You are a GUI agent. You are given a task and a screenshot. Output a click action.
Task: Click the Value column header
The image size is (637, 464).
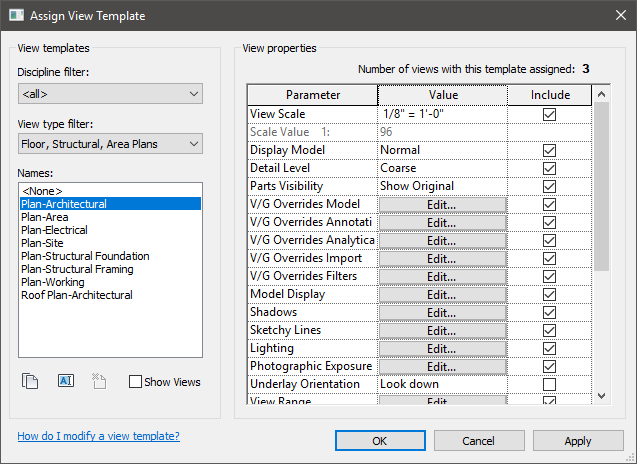pos(443,95)
